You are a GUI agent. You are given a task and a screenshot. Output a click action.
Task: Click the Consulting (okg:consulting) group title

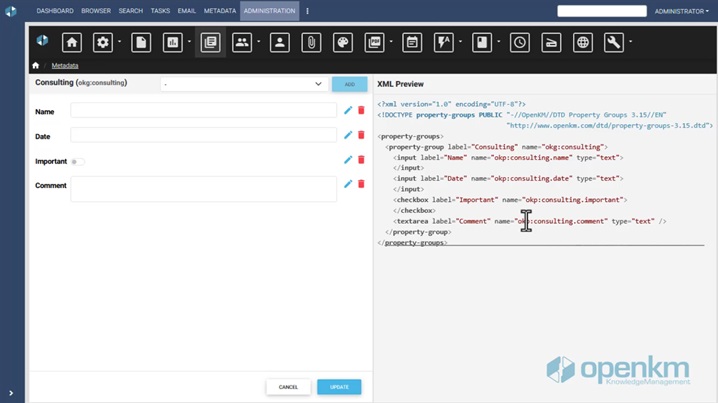coord(81,82)
